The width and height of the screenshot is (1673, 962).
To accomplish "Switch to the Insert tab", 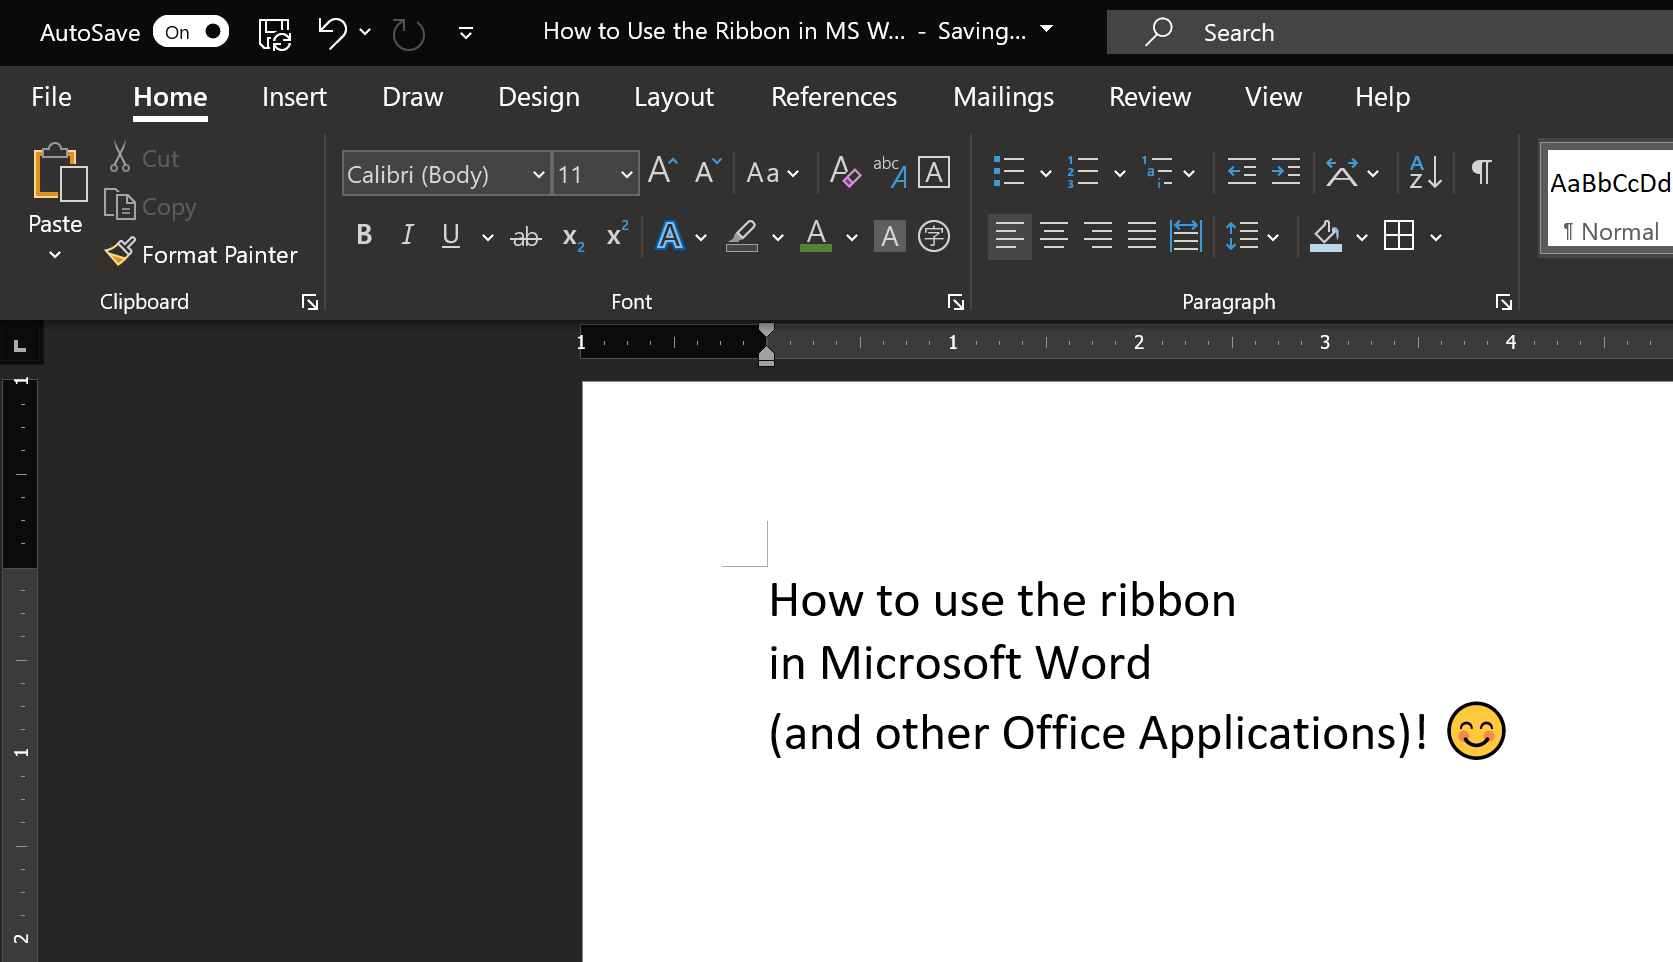I will (x=294, y=97).
